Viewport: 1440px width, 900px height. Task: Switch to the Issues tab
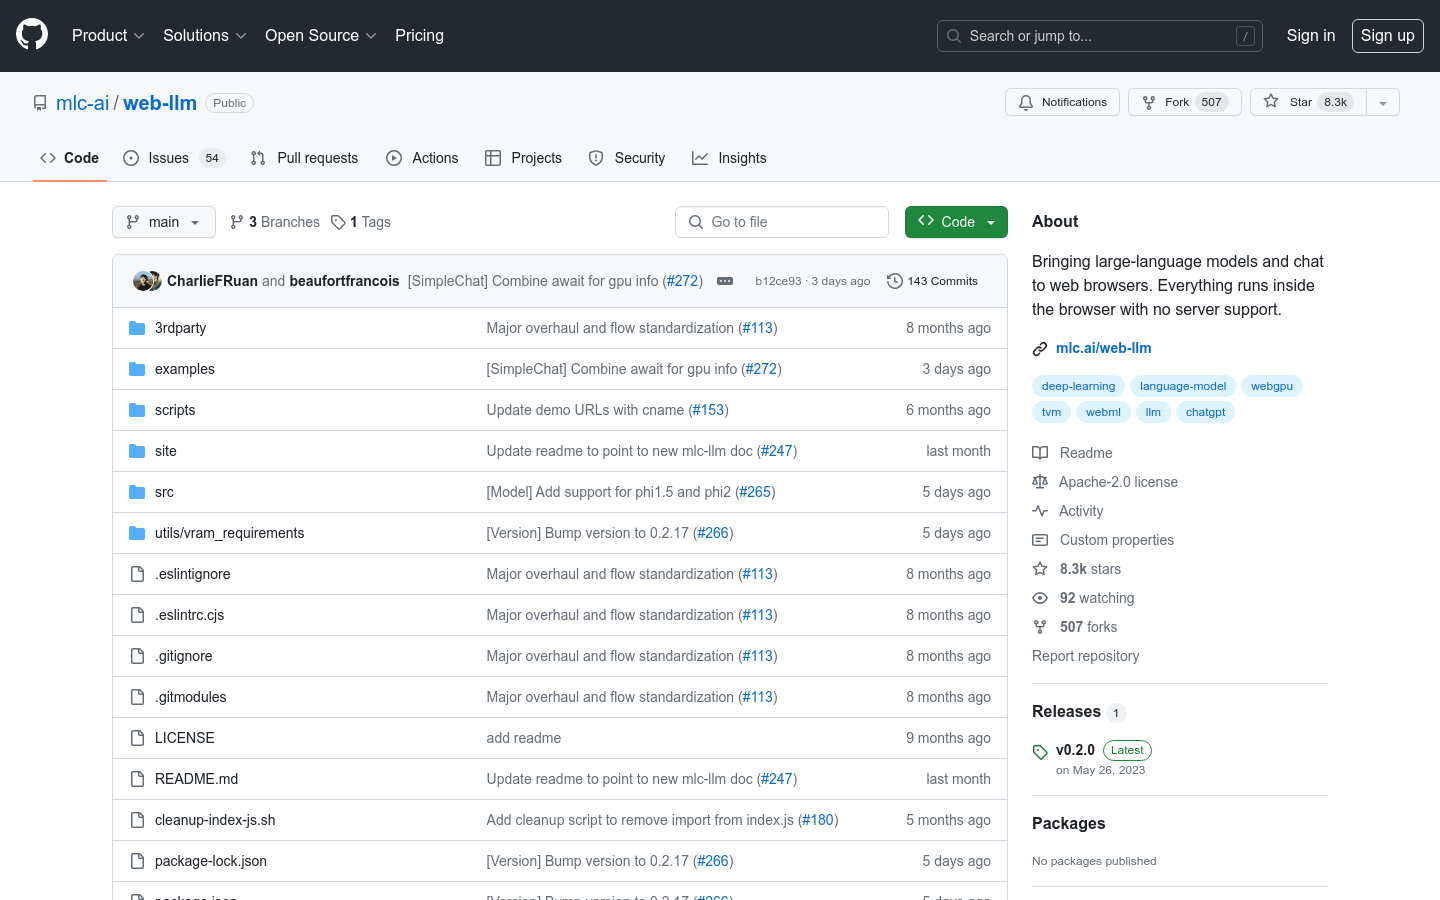173,158
